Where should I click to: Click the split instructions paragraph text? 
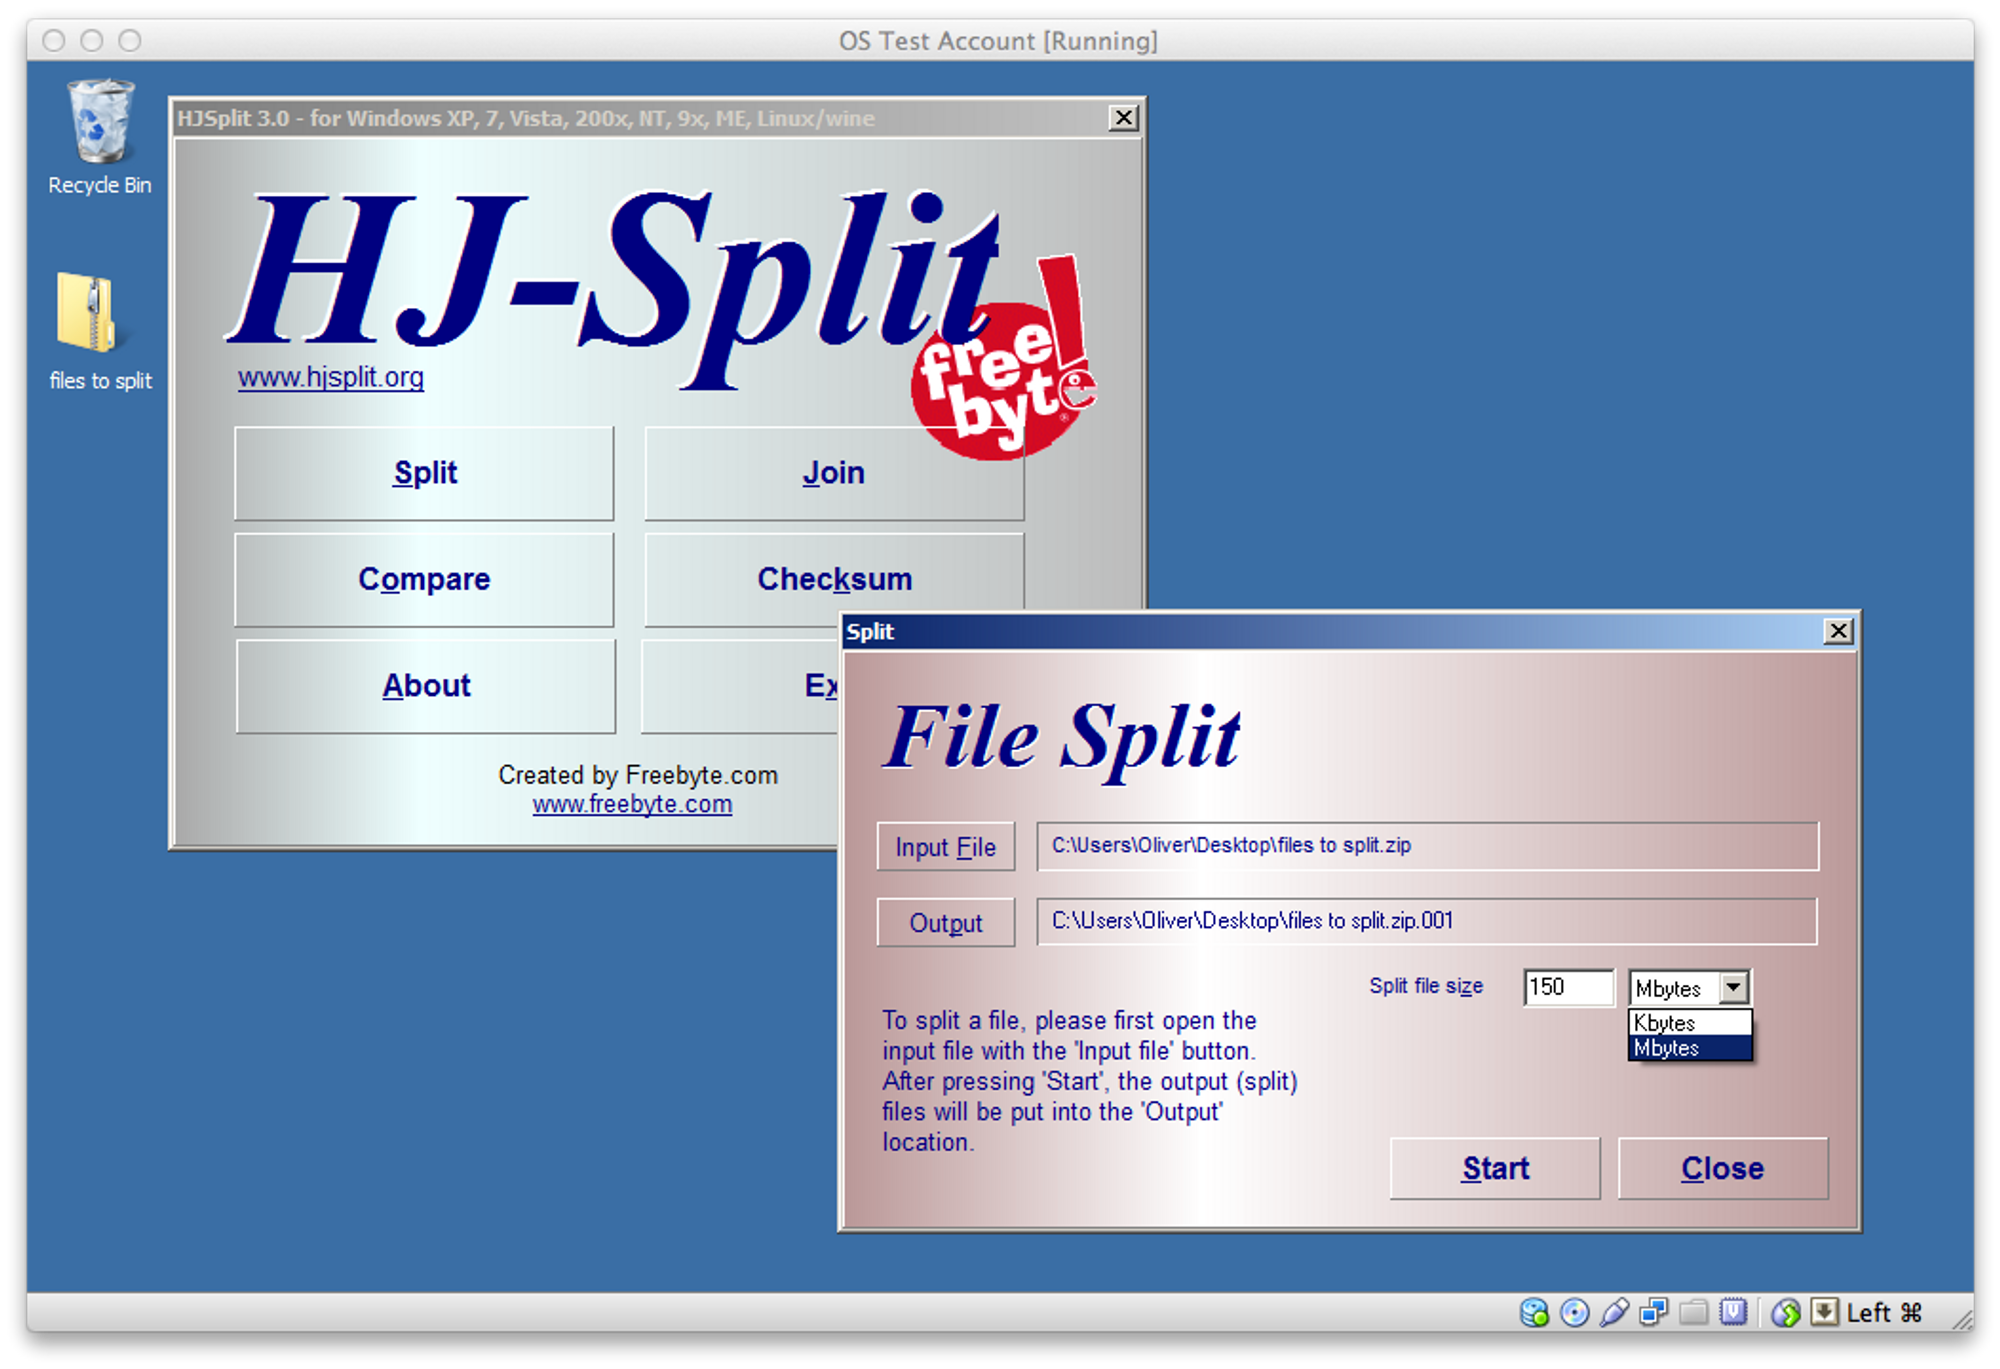pyautogui.click(x=1090, y=1081)
